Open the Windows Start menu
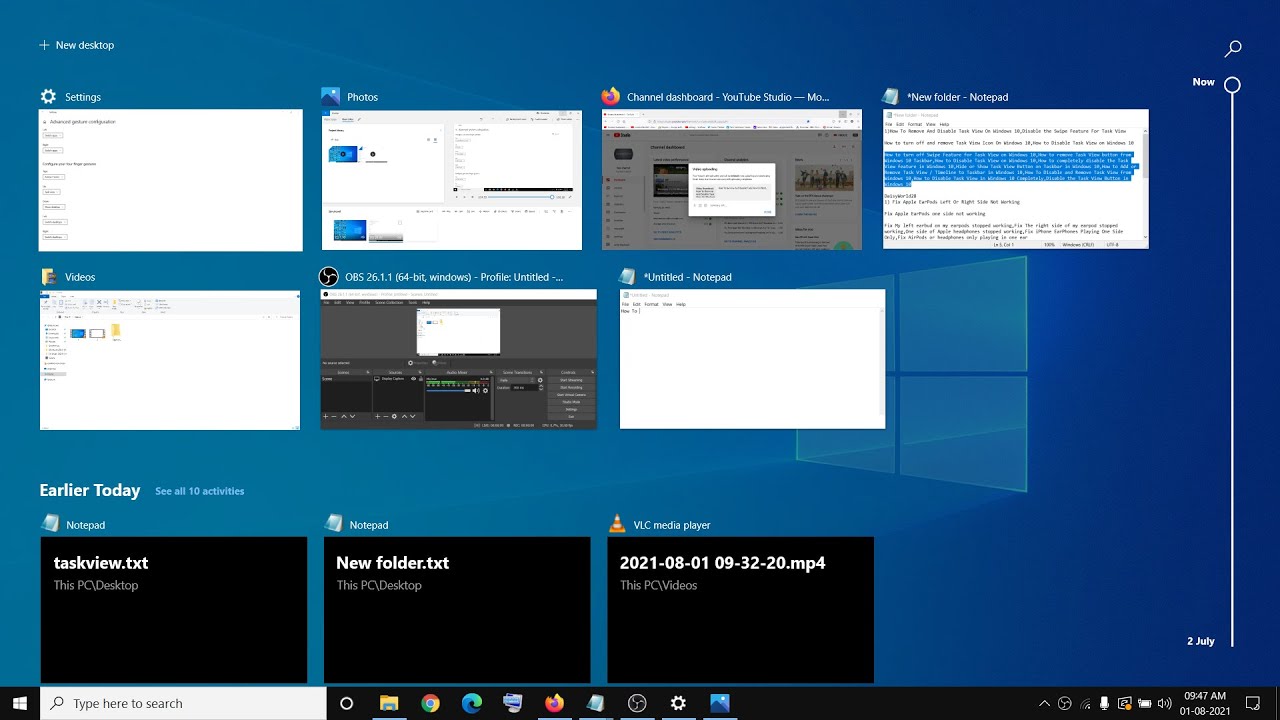This screenshot has height=720, width=1280. 19,703
